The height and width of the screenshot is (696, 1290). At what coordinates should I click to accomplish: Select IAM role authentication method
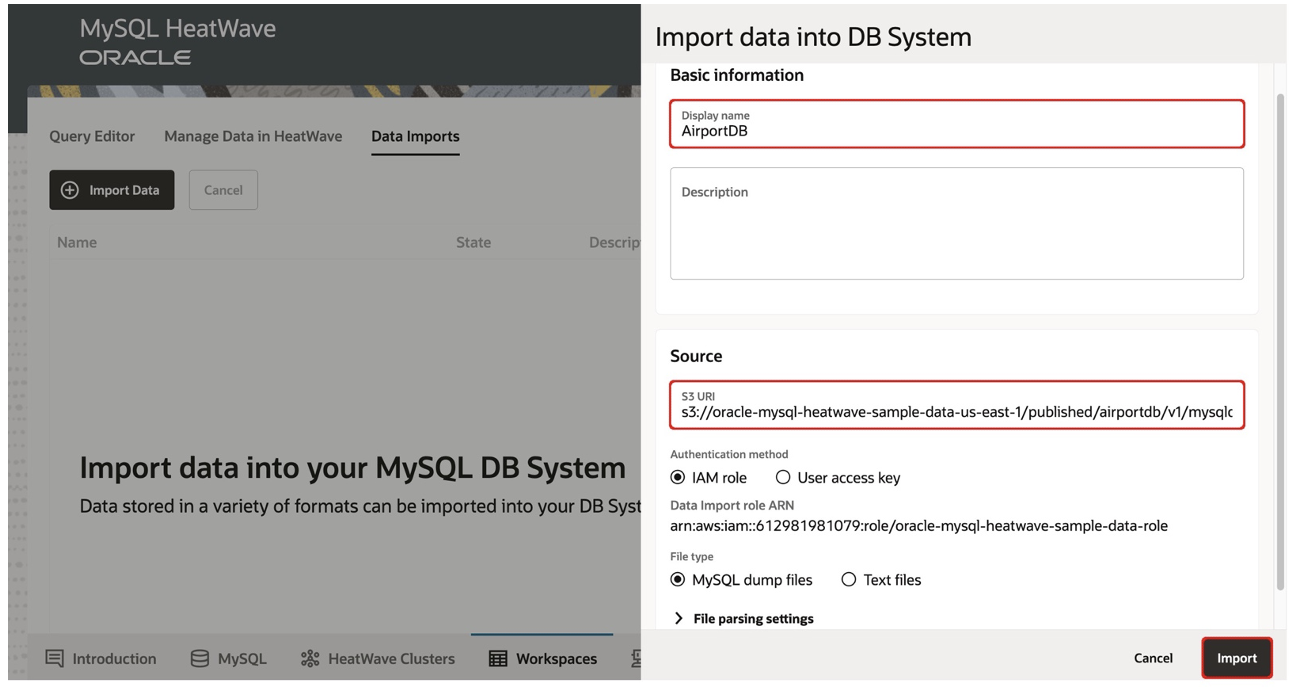point(678,478)
